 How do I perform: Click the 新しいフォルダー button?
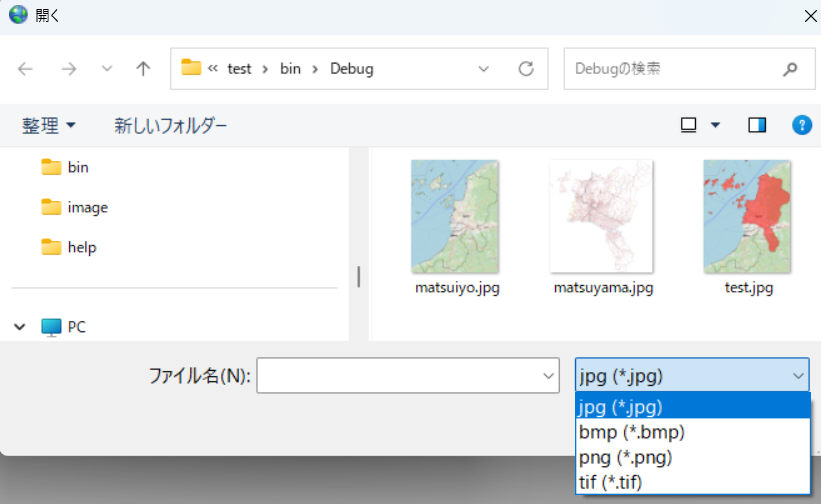tap(170, 125)
